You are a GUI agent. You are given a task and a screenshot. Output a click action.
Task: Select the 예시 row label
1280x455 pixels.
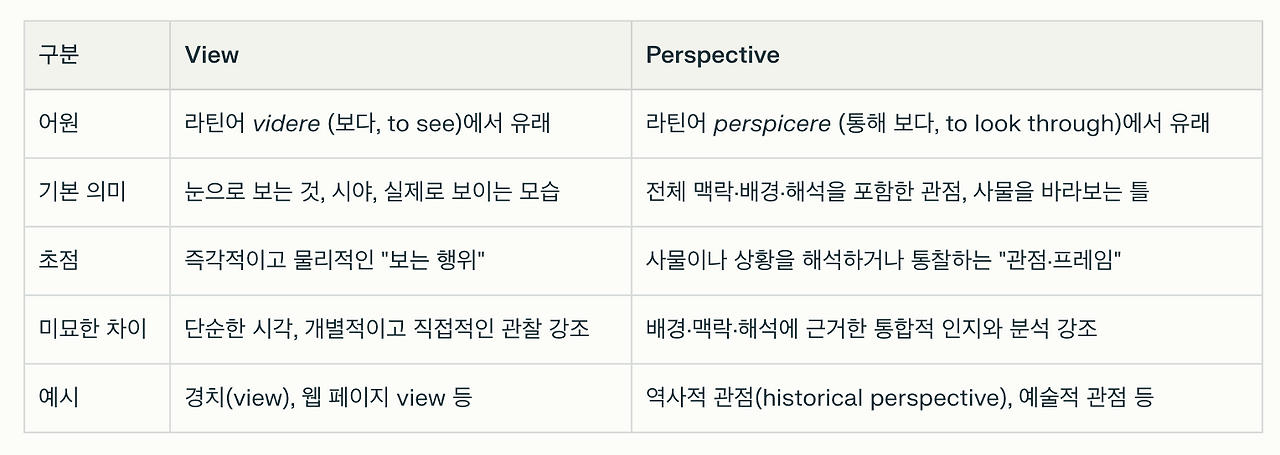(x=59, y=397)
